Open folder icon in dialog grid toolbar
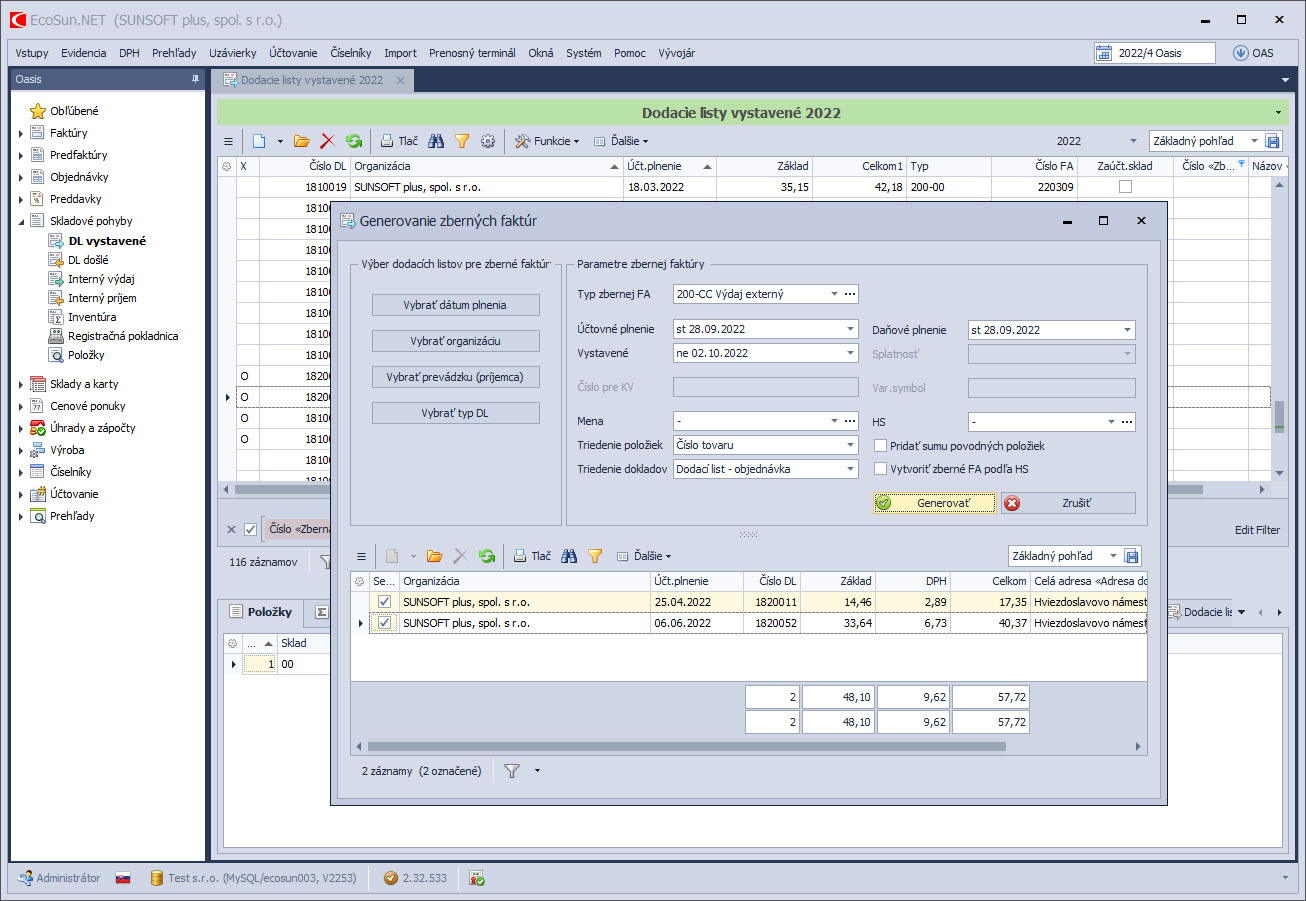This screenshot has height=901, width=1306. pos(434,556)
